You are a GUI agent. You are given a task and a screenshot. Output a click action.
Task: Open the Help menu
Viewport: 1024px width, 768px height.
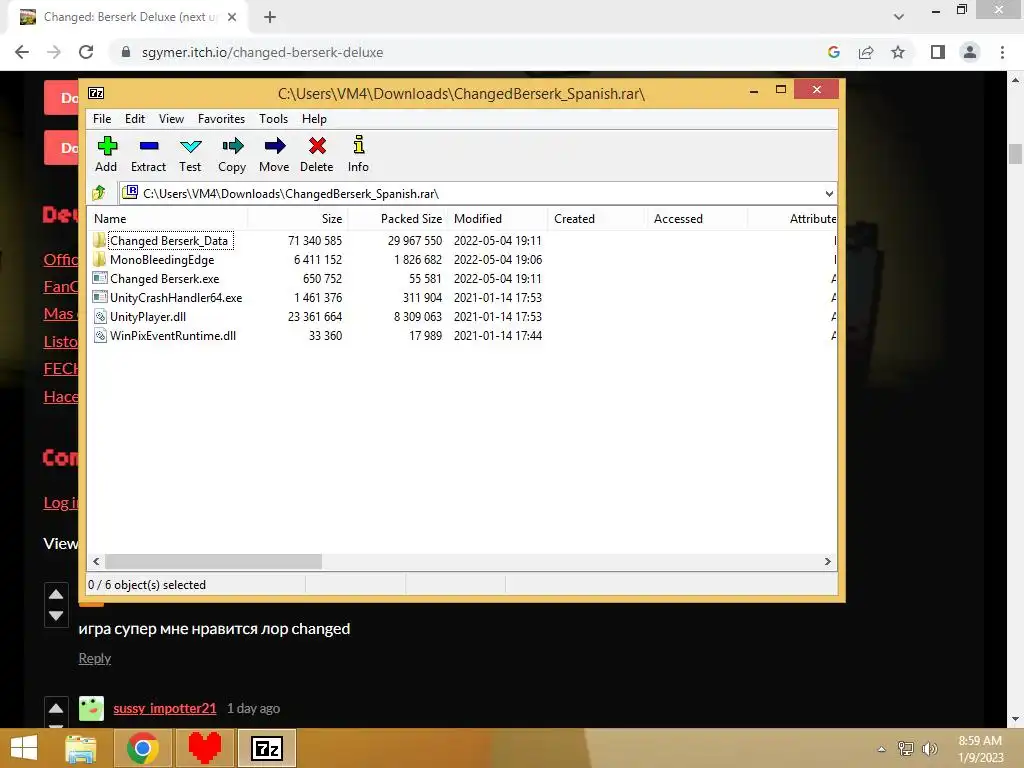pyautogui.click(x=314, y=119)
